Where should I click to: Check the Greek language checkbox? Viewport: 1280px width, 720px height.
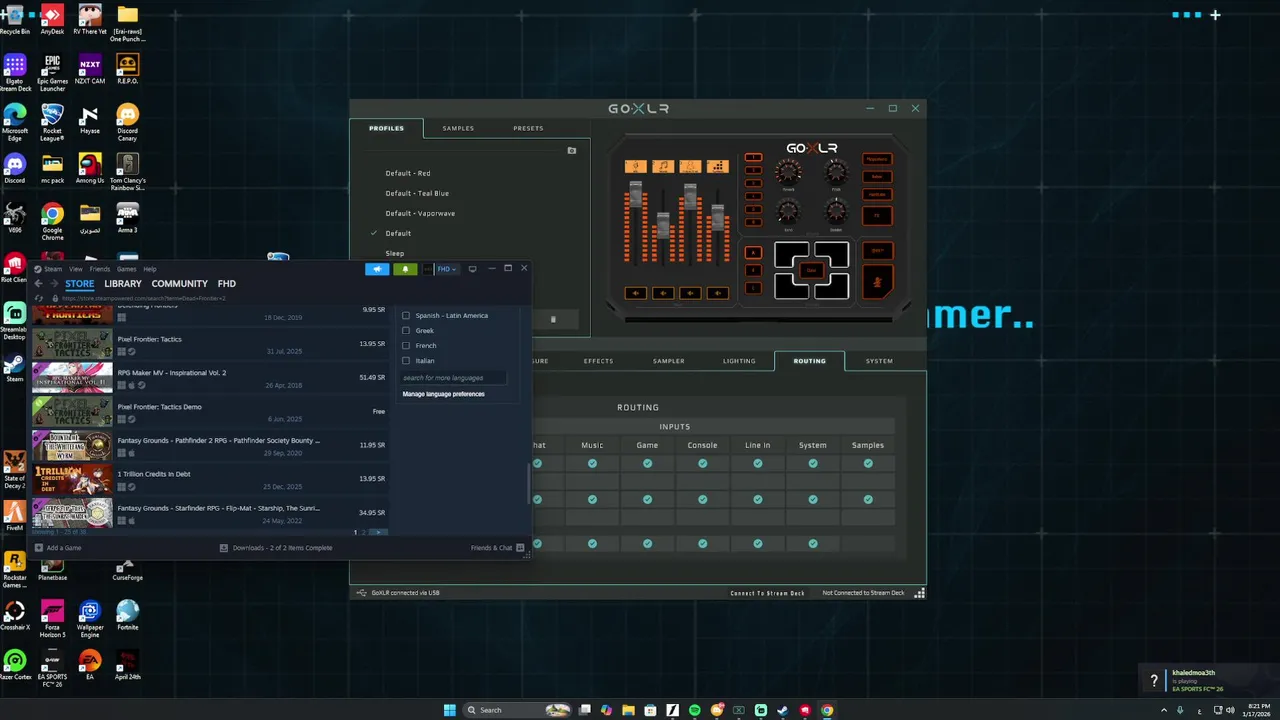[x=406, y=331]
